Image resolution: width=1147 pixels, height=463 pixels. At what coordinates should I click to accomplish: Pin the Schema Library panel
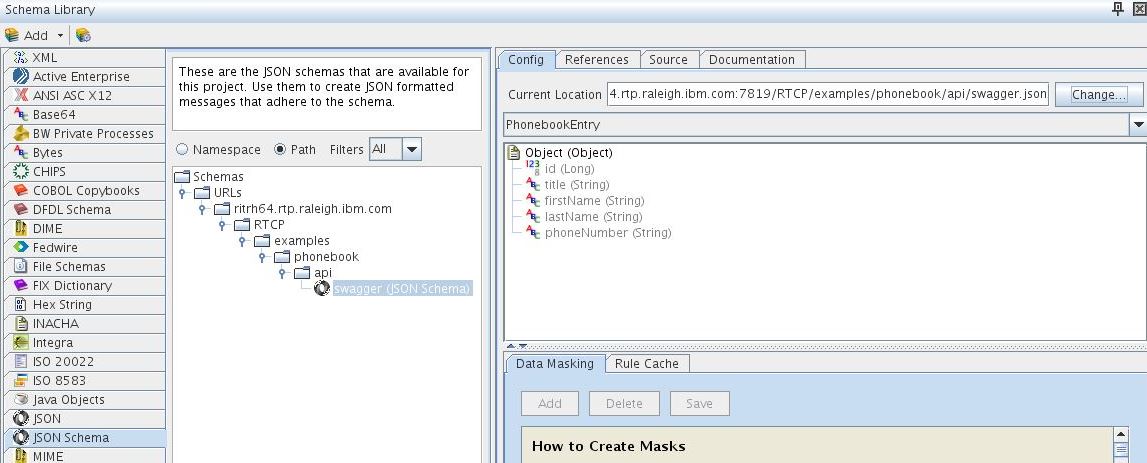[x=1118, y=9]
